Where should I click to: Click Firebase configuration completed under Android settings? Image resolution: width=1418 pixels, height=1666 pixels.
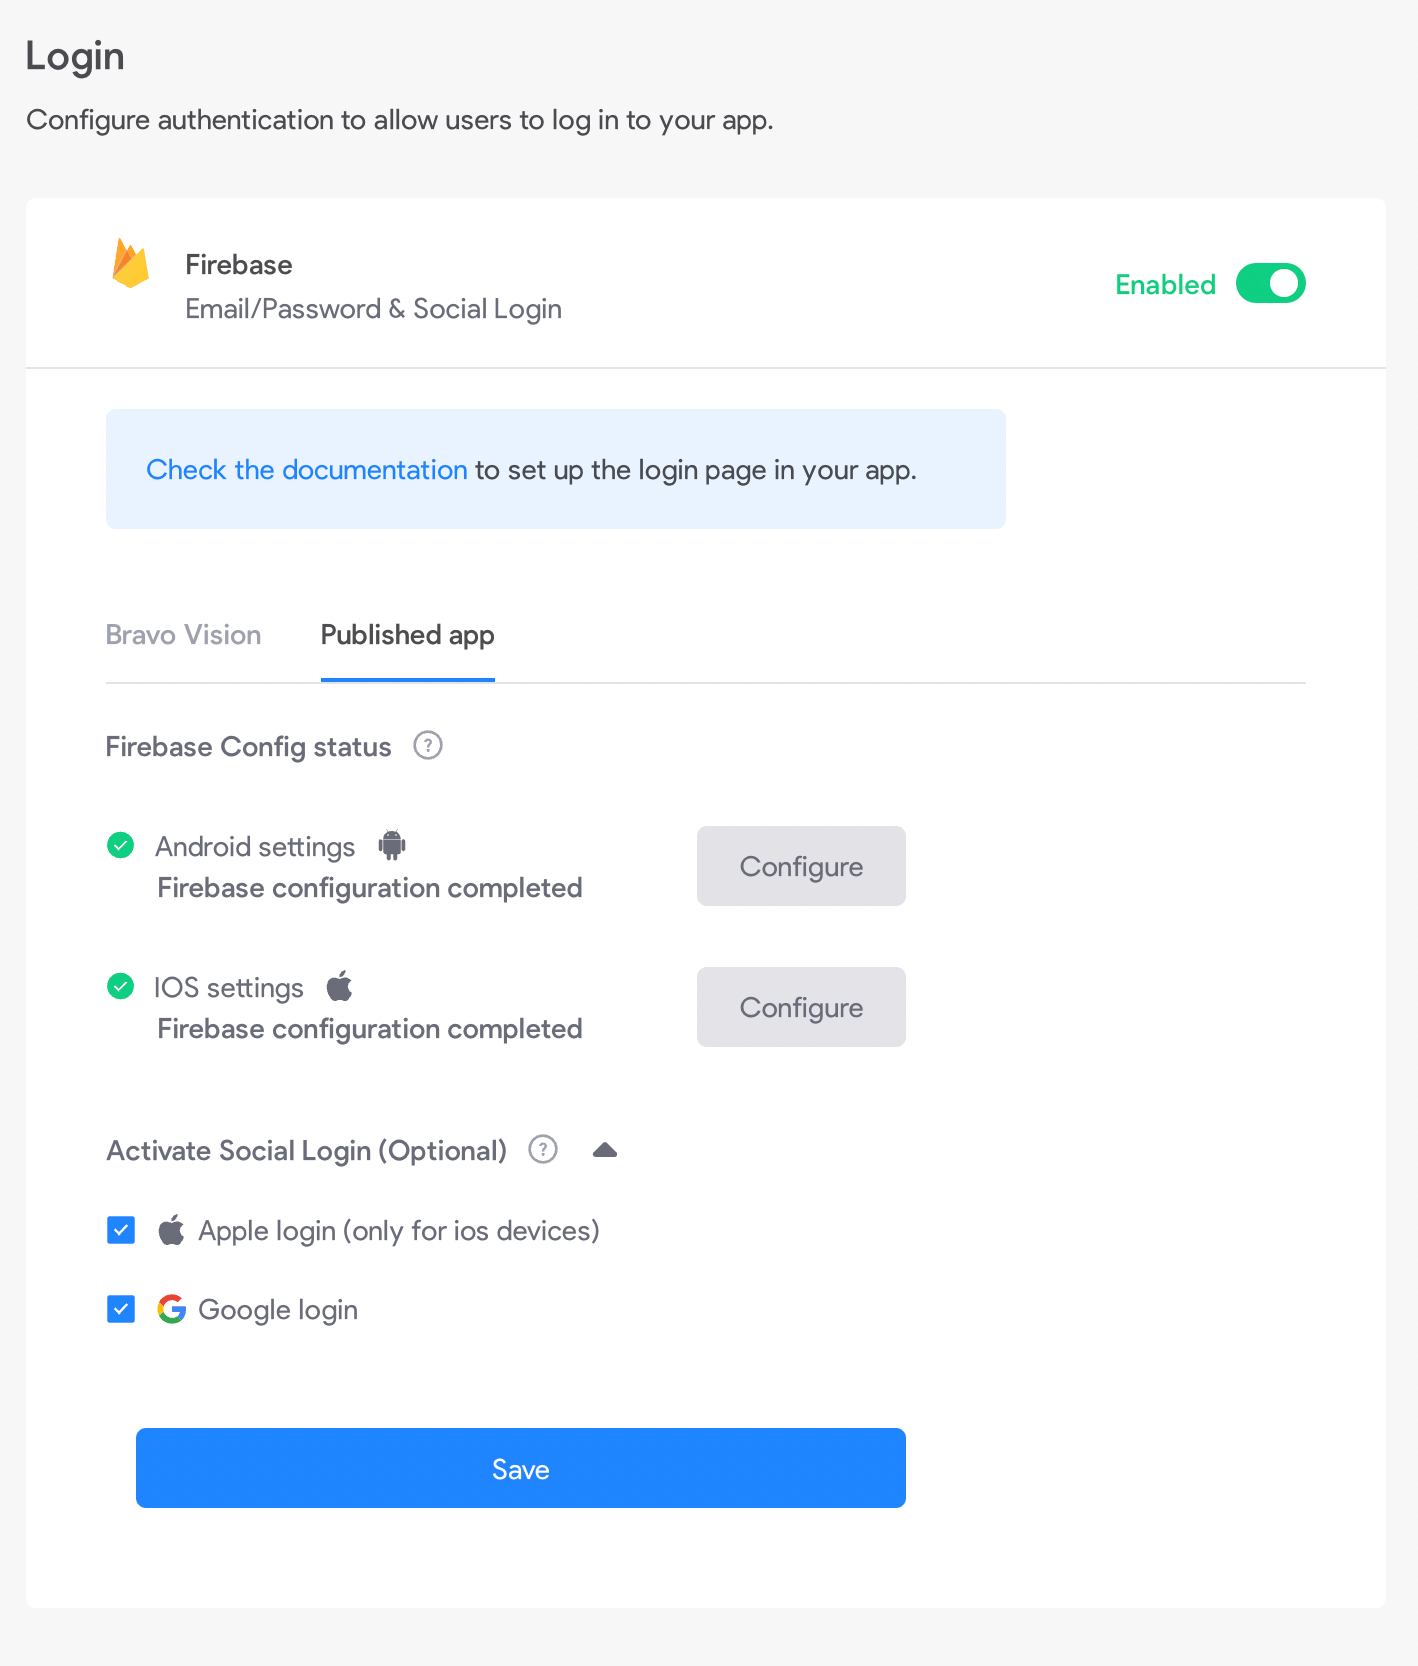[x=370, y=888]
